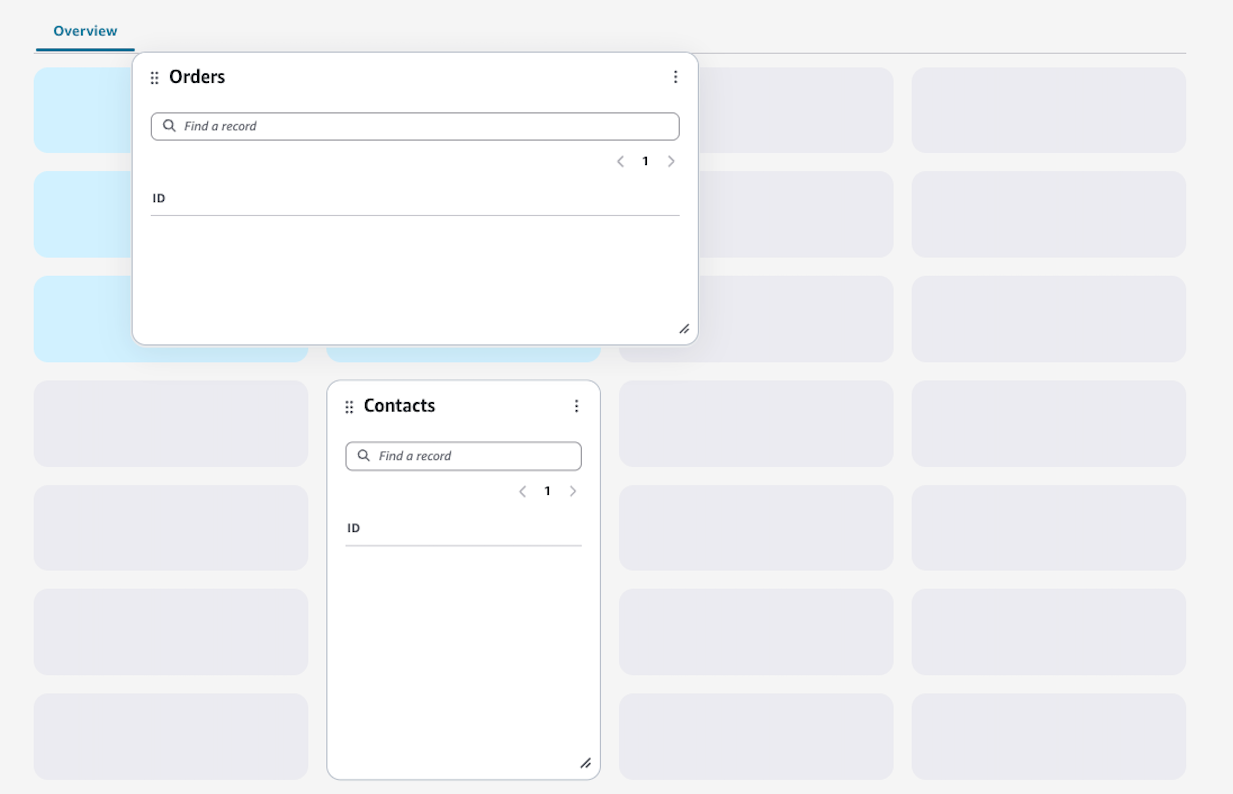The height and width of the screenshot is (794, 1233).
Task: Advance to next Contacts page
Action: (x=573, y=491)
